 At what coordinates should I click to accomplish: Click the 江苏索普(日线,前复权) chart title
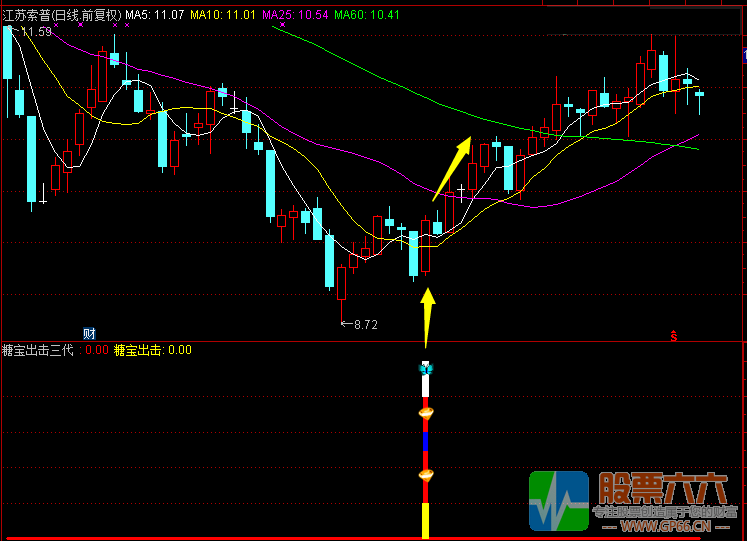(62, 15)
